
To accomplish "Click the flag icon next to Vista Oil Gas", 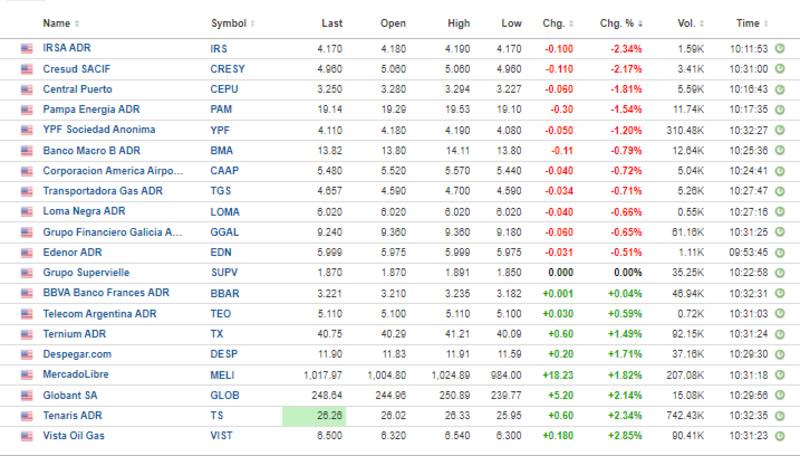I will (x=26, y=436).
